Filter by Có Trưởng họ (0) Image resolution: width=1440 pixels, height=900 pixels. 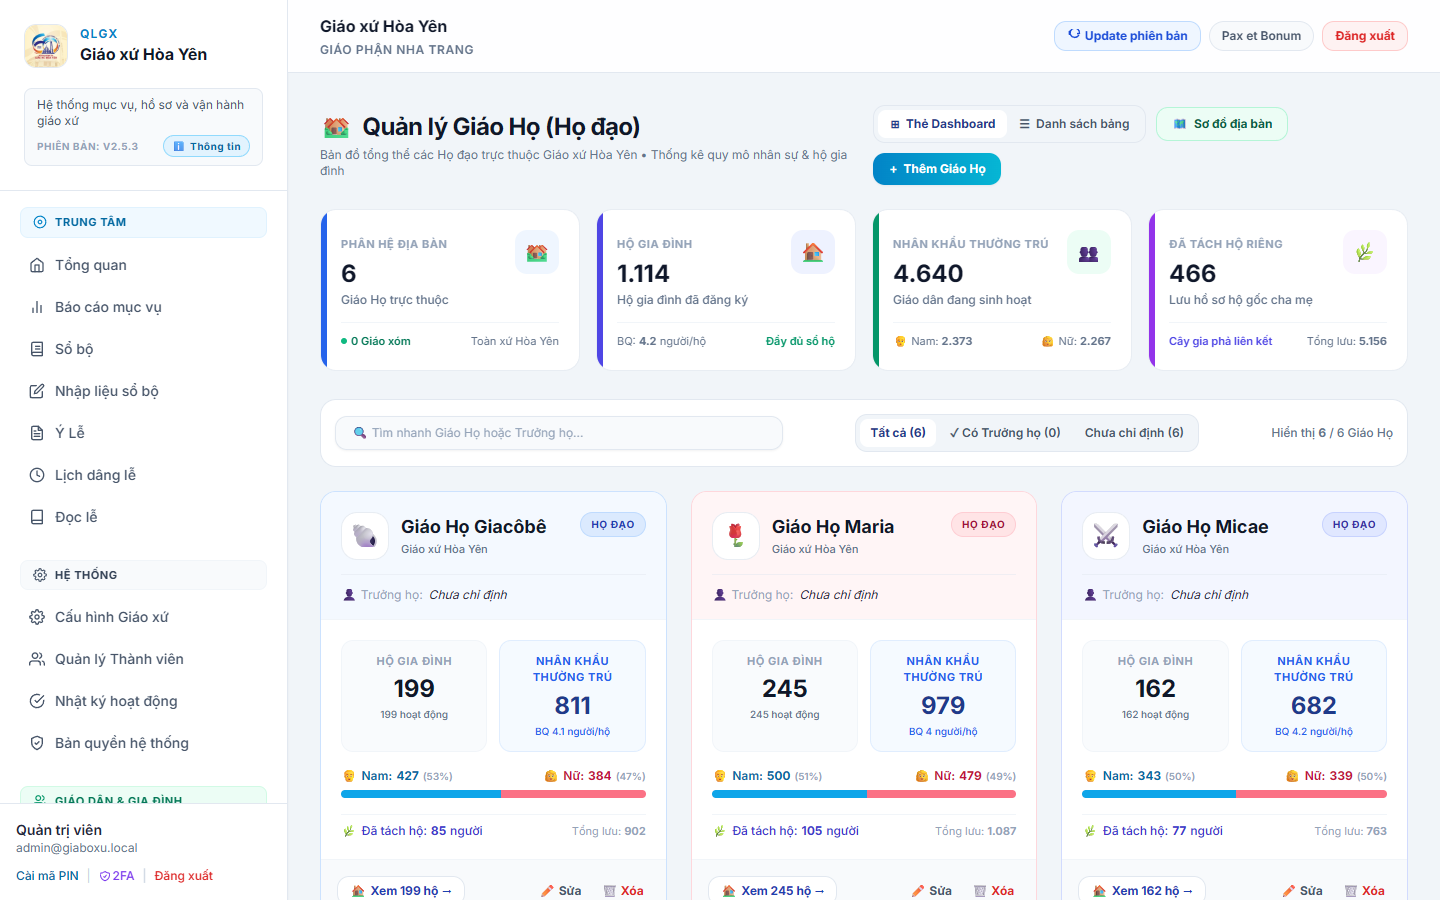(1005, 433)
